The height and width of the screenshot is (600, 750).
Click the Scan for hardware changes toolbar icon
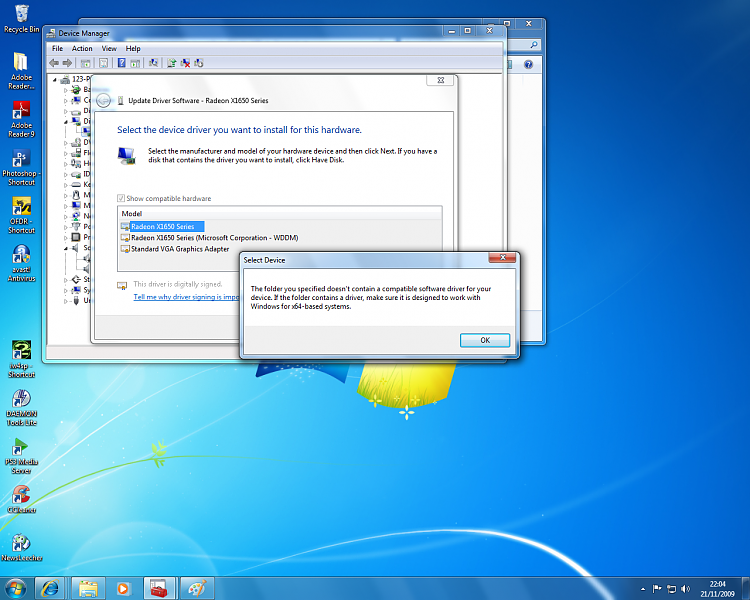pos(153,63)
